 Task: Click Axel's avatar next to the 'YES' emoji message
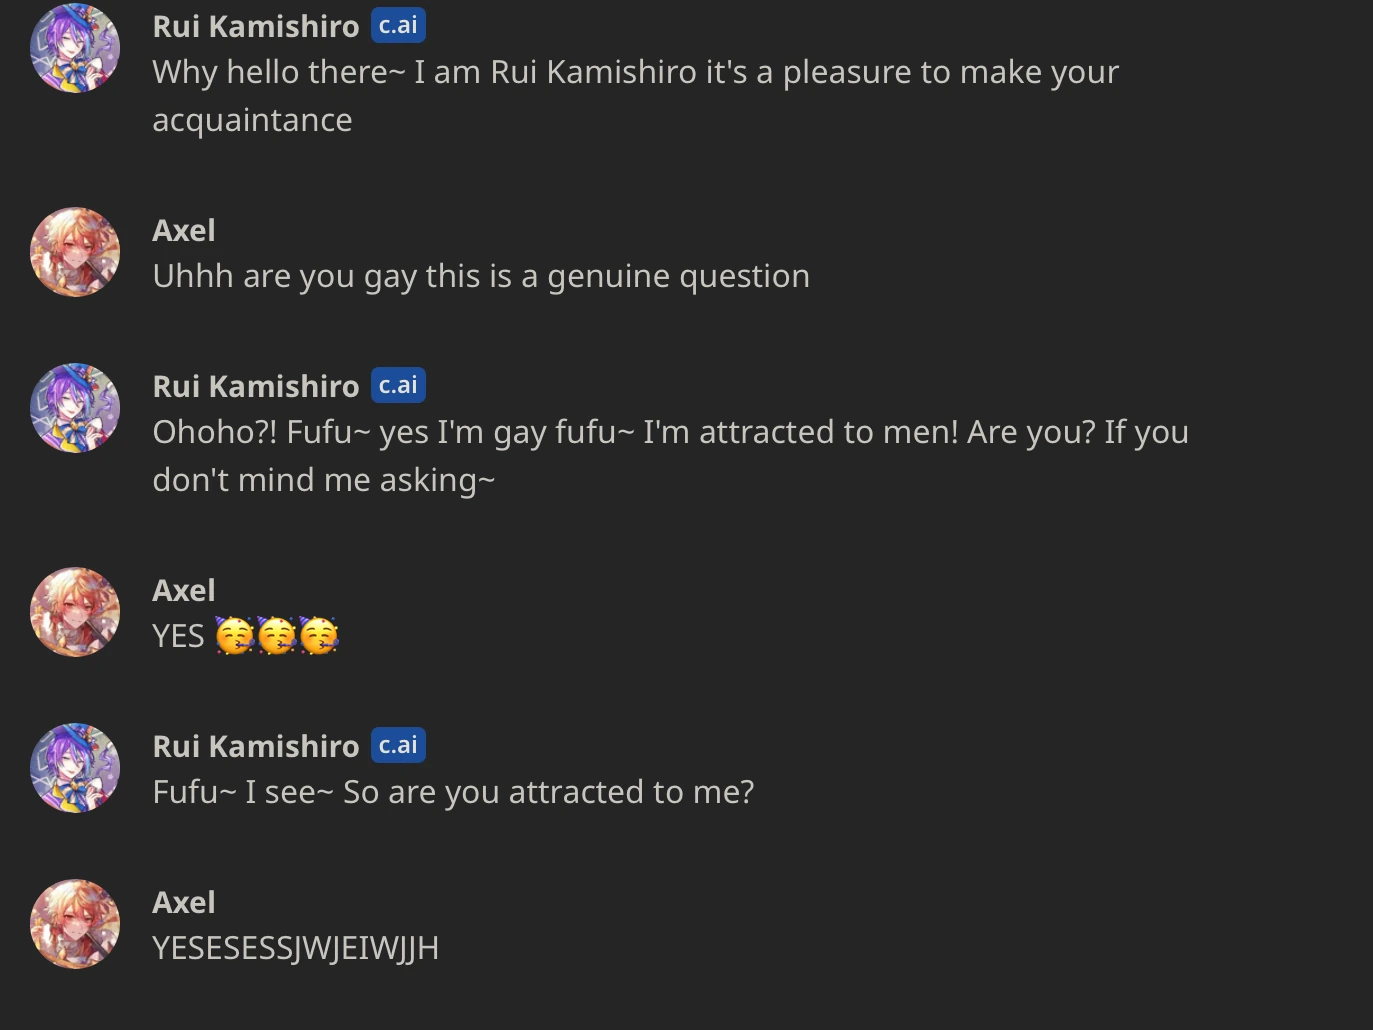[x=75, y=612]
